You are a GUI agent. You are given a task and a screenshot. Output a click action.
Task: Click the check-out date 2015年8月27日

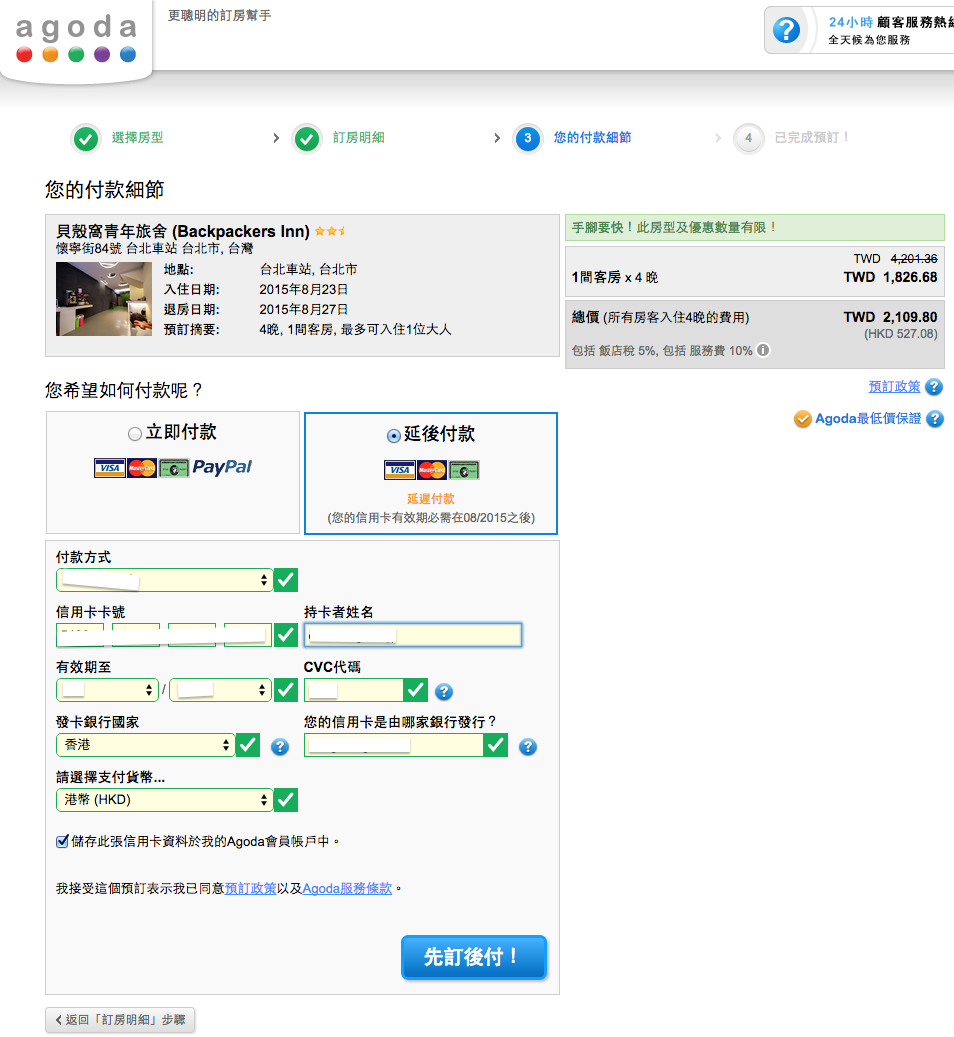pyautogui.click(x=304, y=310)
